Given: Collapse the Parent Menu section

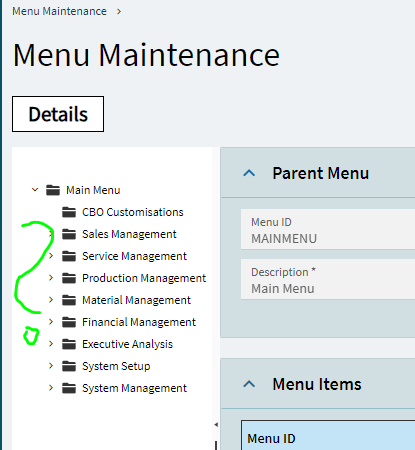Looking at the screenshot, I should pos(249,173).
